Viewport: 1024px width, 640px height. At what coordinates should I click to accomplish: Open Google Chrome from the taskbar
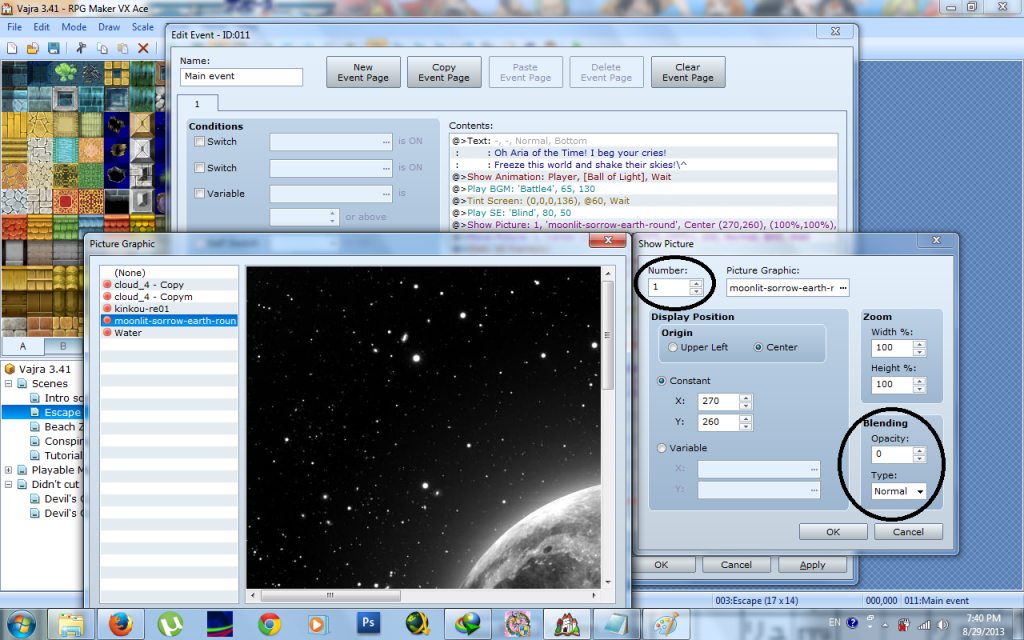pos(269,625)
